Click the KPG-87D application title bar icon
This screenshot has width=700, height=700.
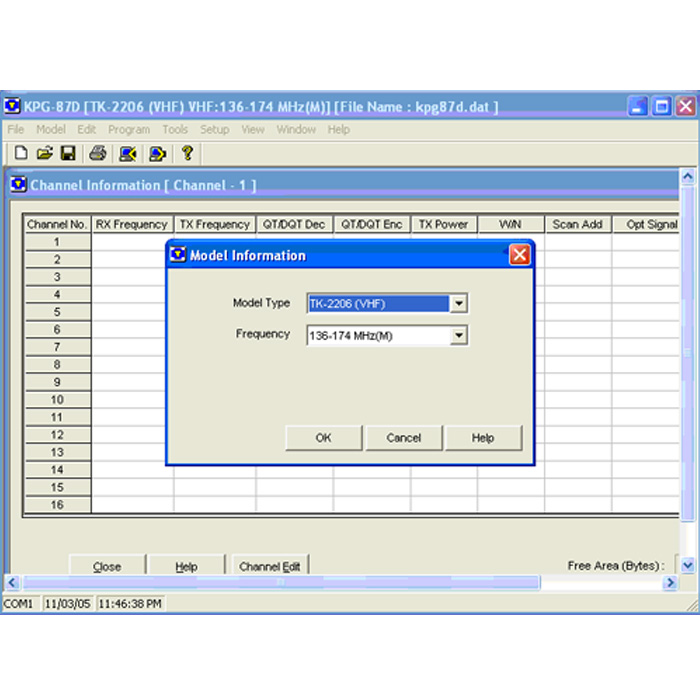12,106
